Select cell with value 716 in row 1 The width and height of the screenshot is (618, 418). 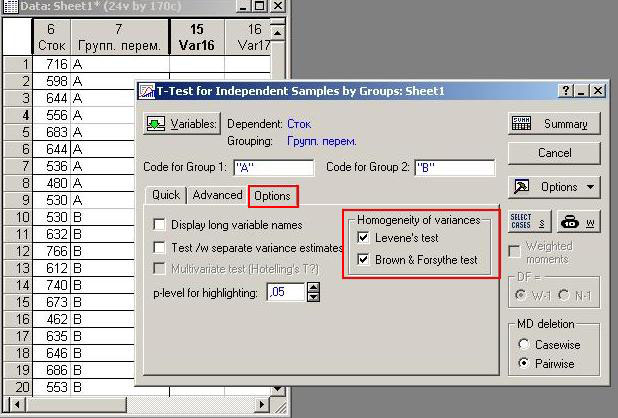(52, 64)
